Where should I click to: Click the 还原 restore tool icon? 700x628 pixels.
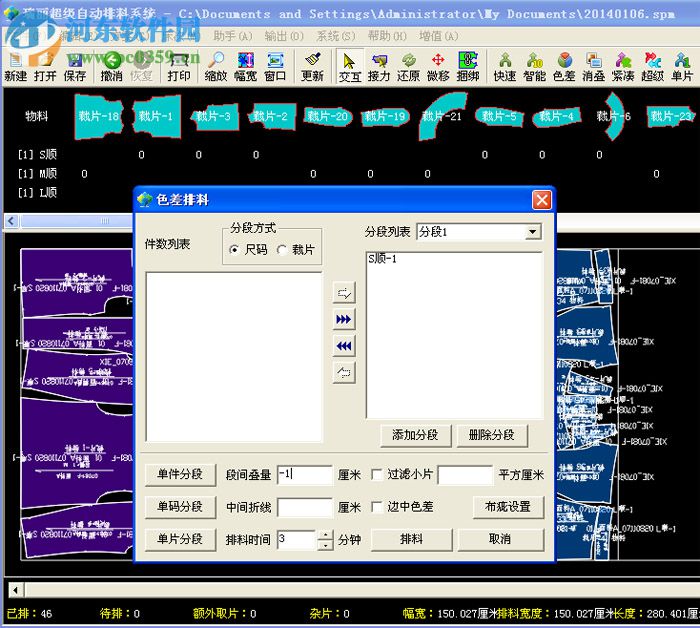coord(408,67)
